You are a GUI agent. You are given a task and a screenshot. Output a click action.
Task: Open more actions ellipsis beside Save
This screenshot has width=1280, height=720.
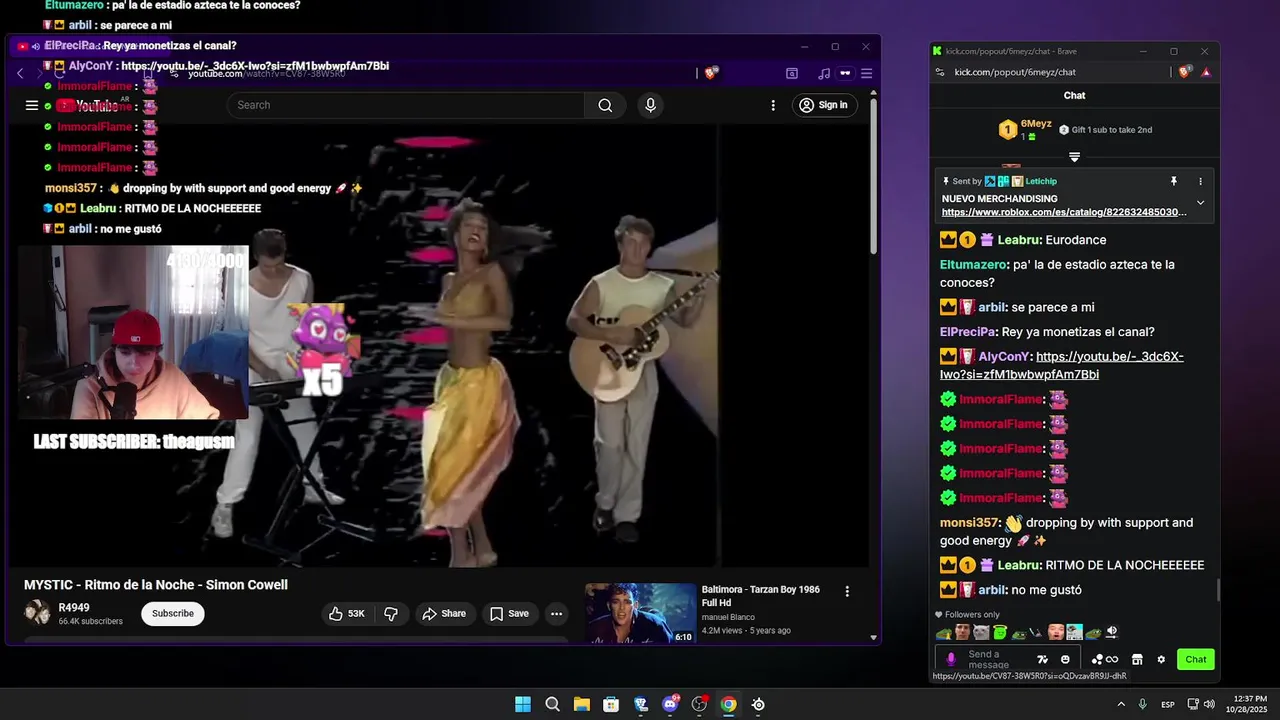click(x=556, y=614)
